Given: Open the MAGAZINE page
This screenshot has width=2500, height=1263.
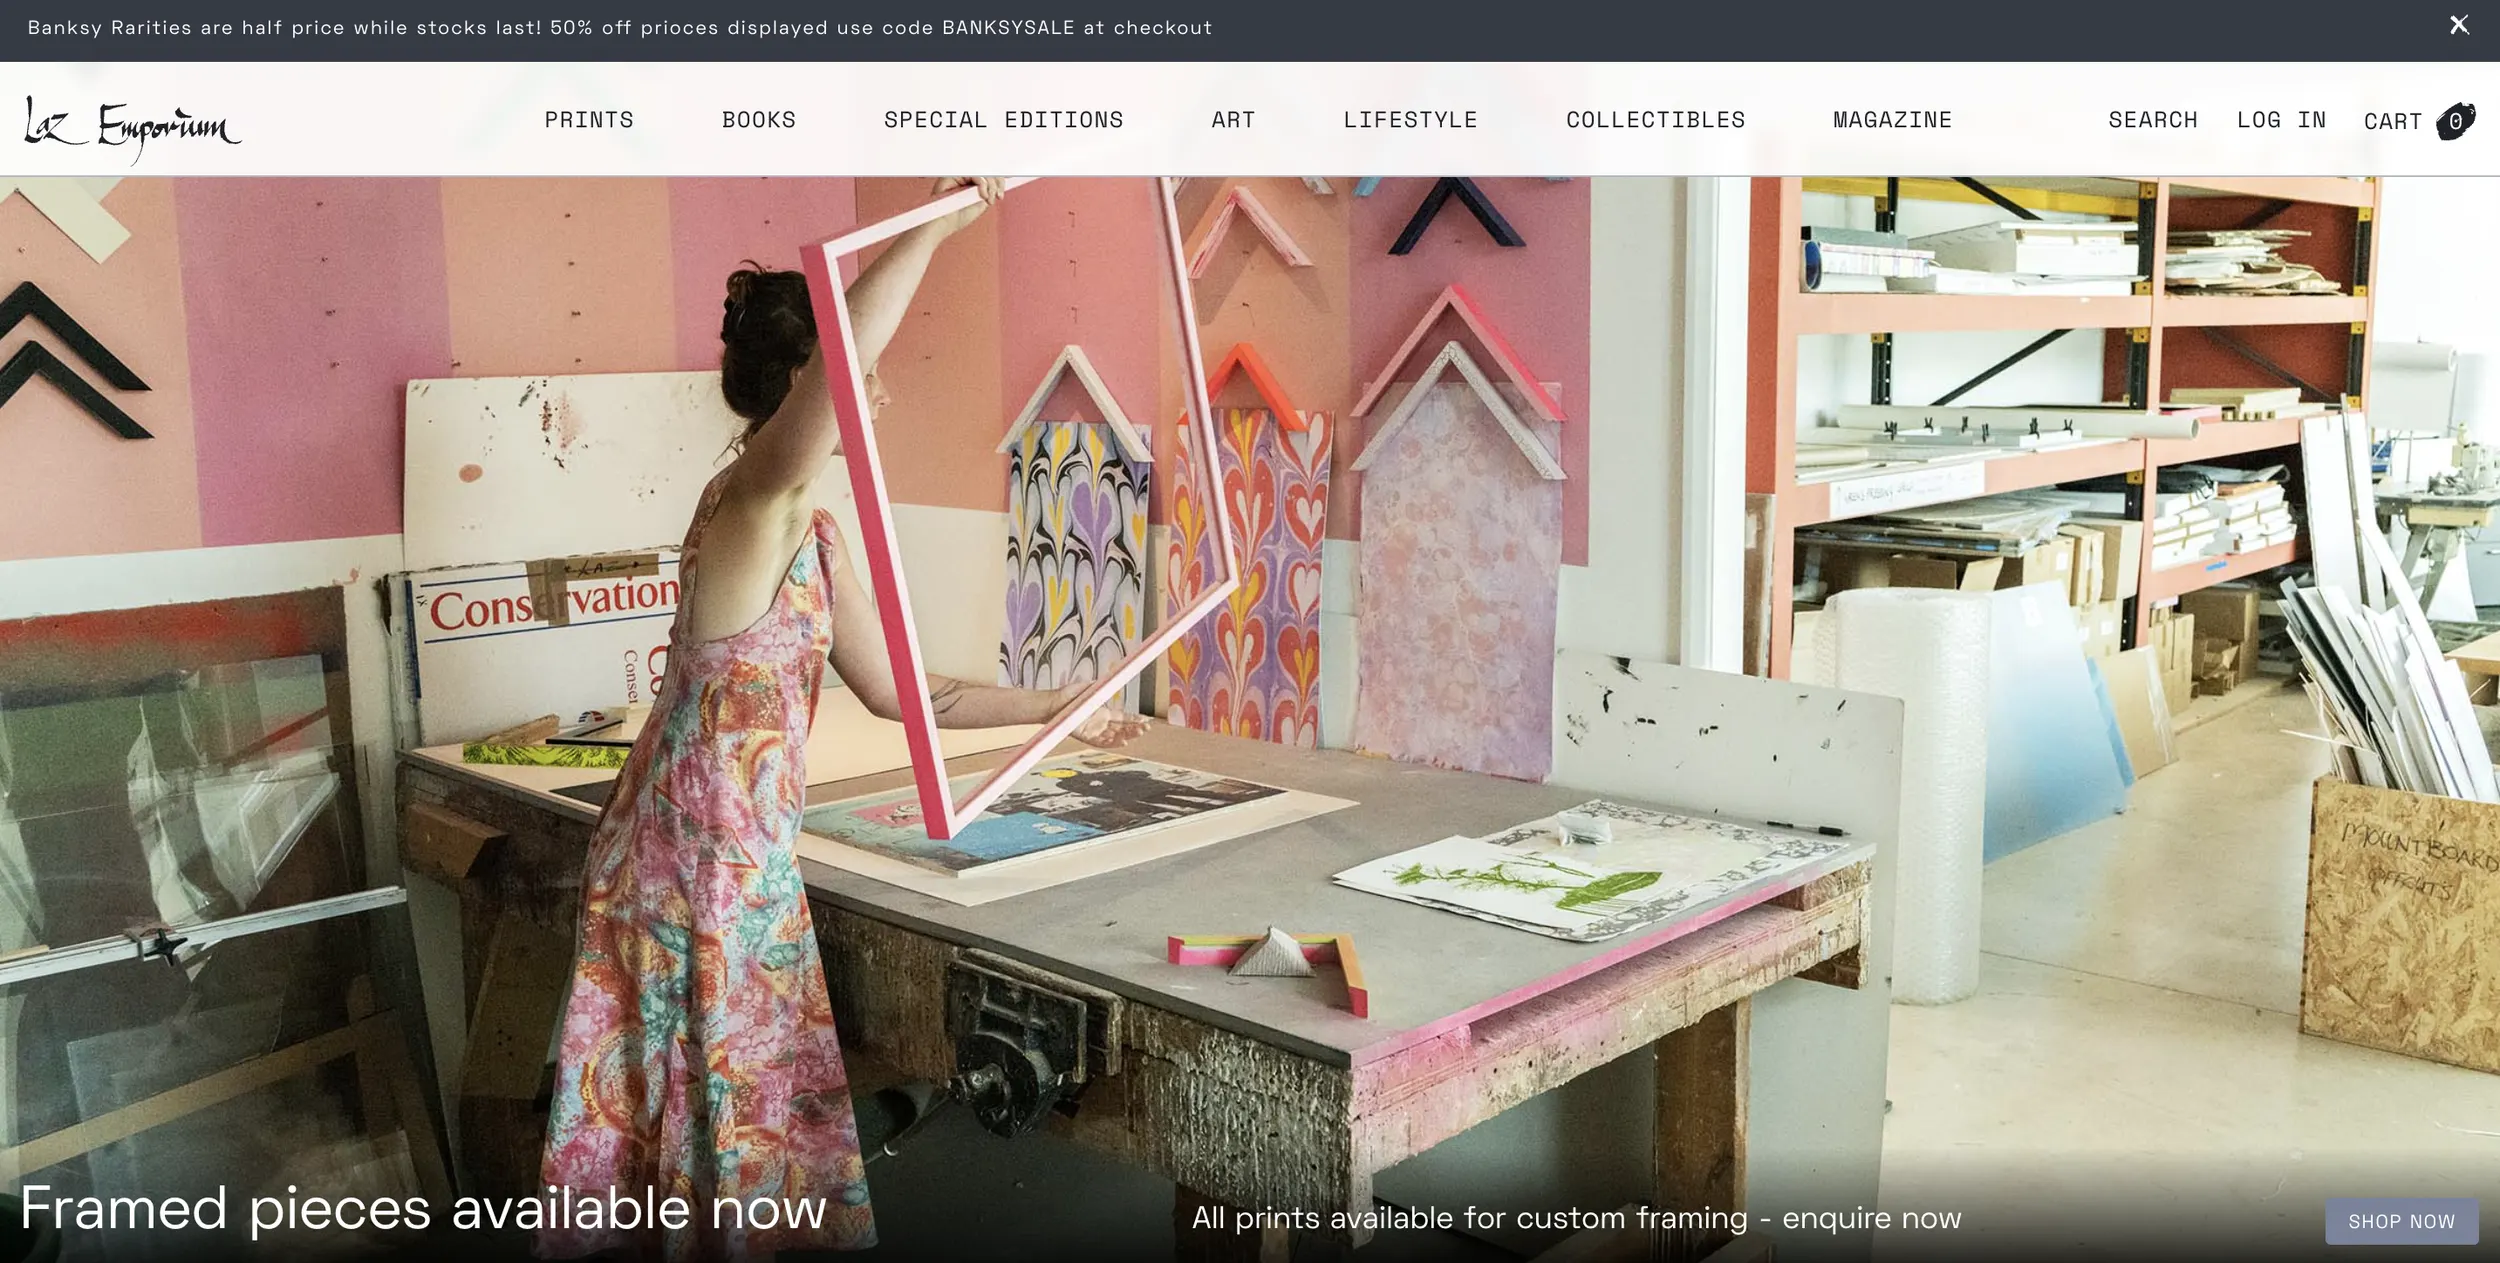Looking at the screenshot, I should click(1892, 121).
